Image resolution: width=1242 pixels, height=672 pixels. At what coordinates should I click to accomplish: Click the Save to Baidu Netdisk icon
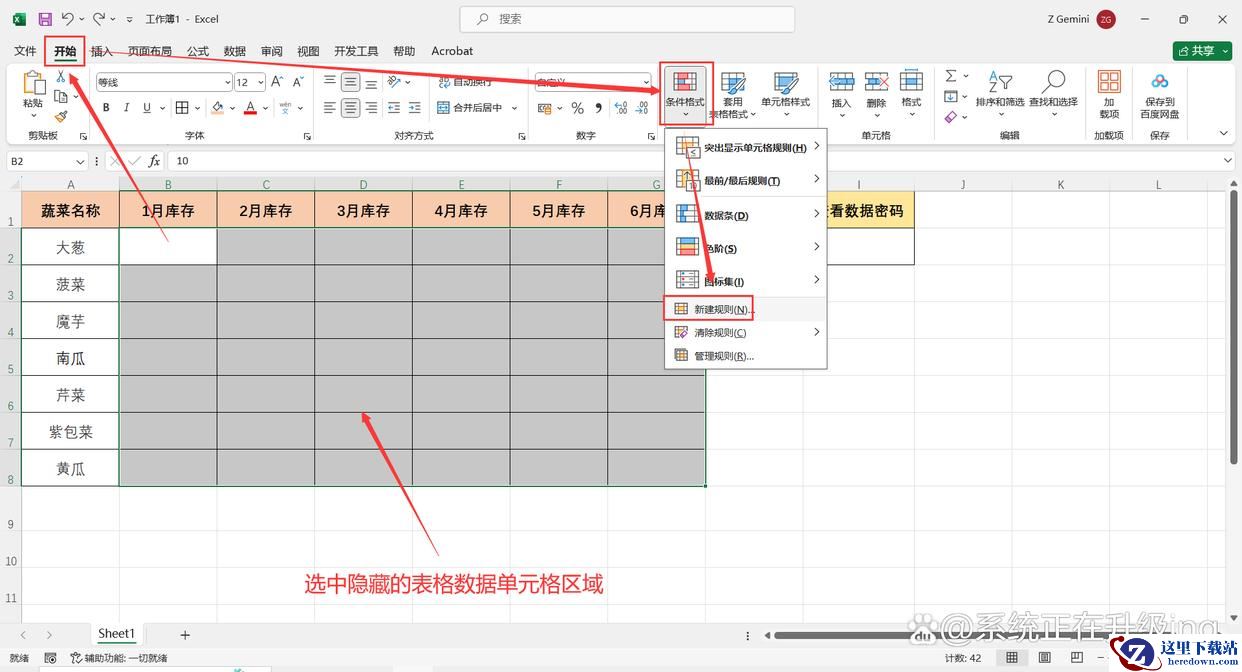pyautogui.click(x=1159, y=82)
